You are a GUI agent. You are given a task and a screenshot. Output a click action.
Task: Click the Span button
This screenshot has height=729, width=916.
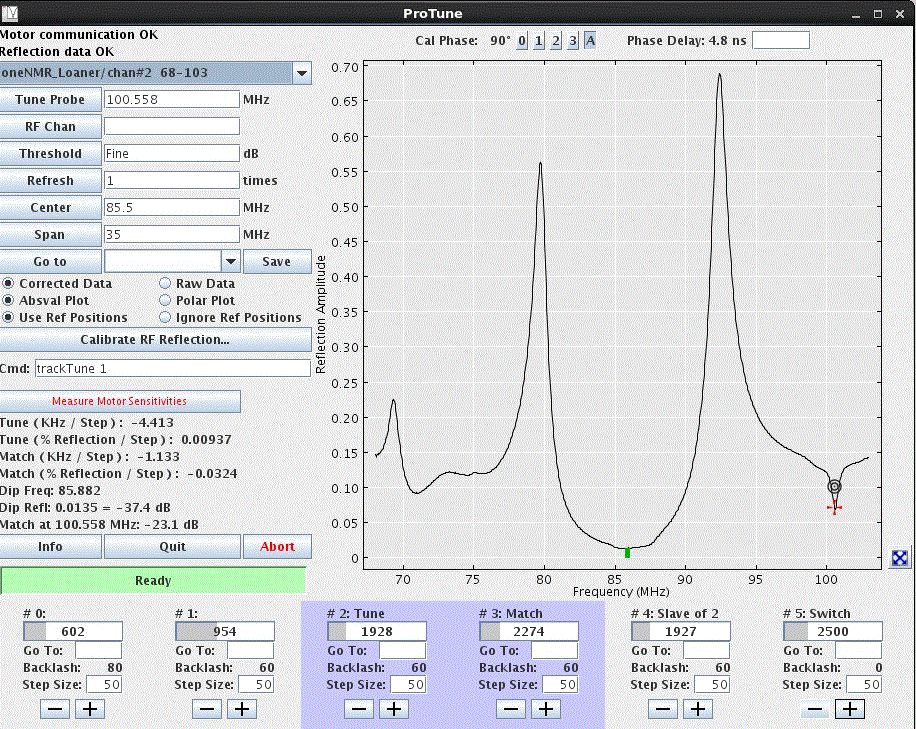point(50,234)
